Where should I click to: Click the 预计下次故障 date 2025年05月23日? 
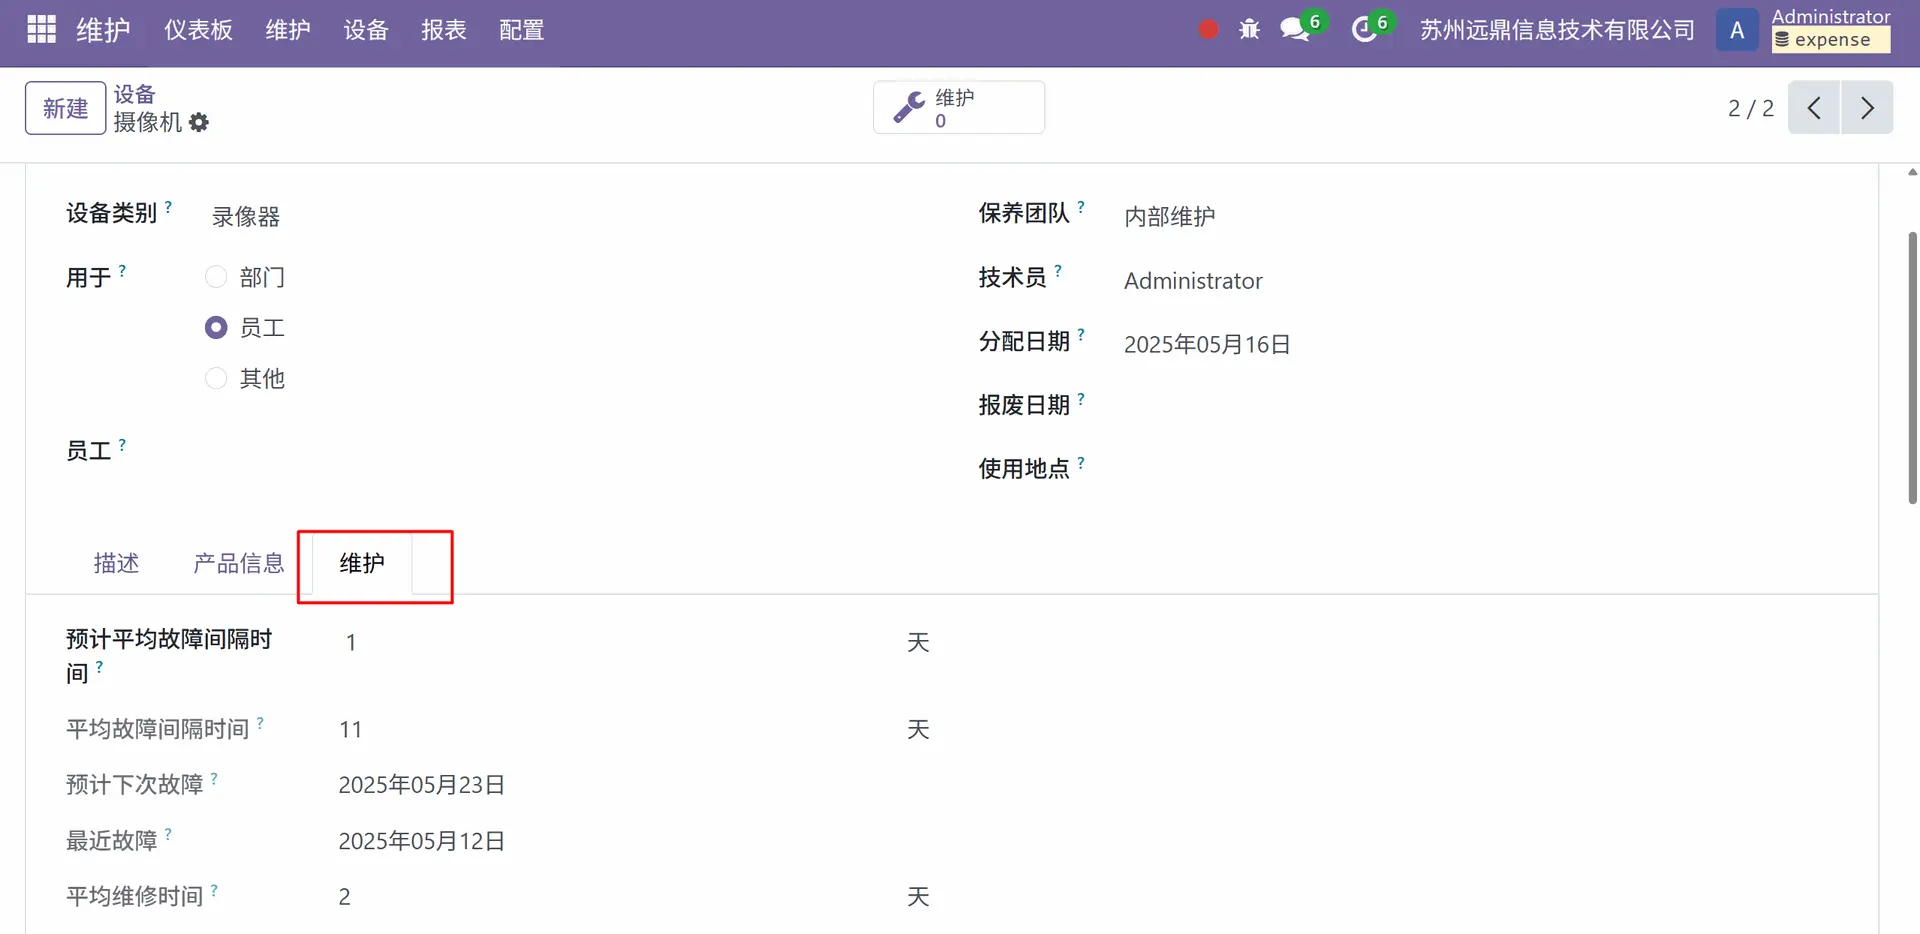coord(421,785)
